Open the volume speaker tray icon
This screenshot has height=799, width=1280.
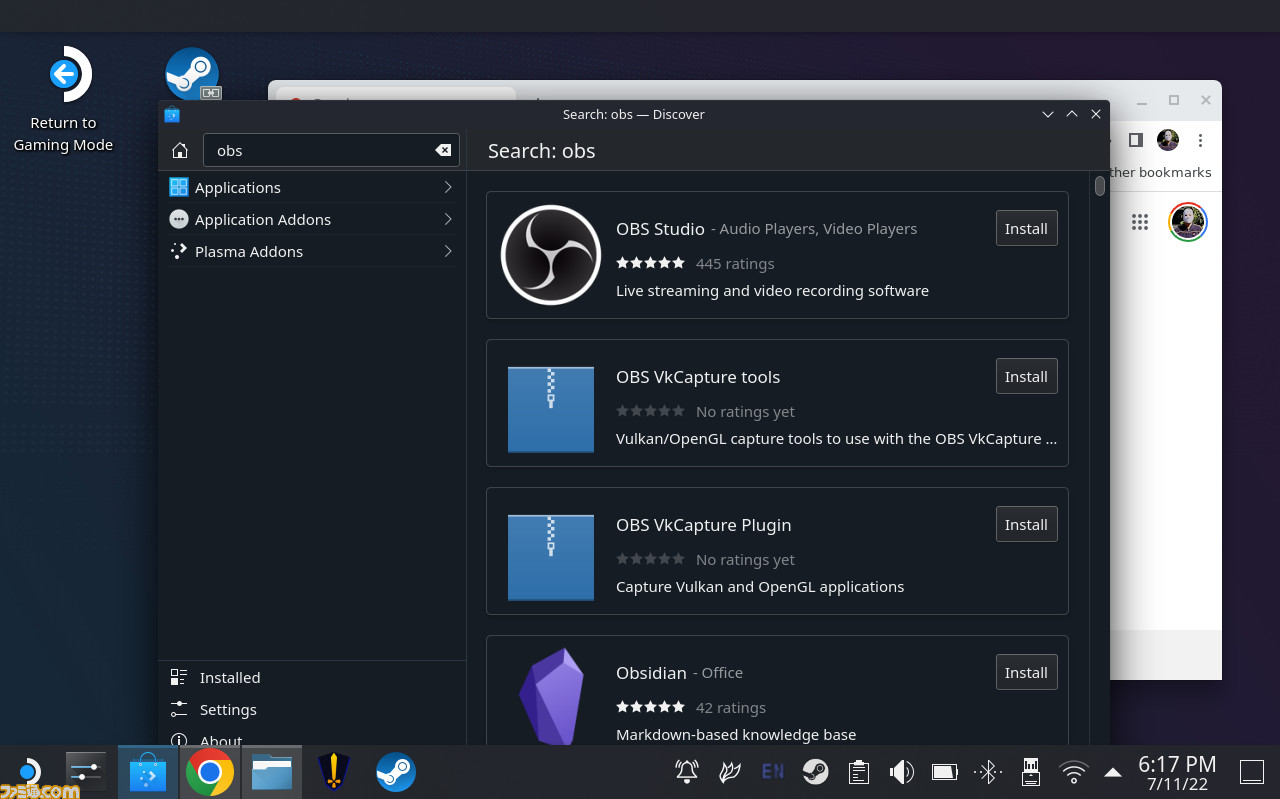point(902,771)
